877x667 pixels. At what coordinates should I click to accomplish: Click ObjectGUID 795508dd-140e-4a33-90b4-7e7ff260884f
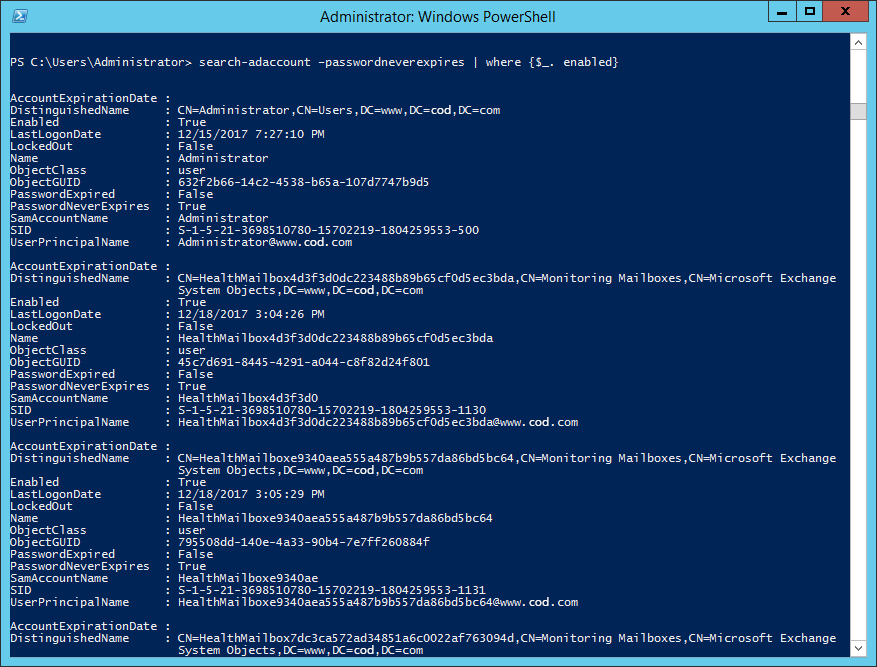tap(304, 542)
